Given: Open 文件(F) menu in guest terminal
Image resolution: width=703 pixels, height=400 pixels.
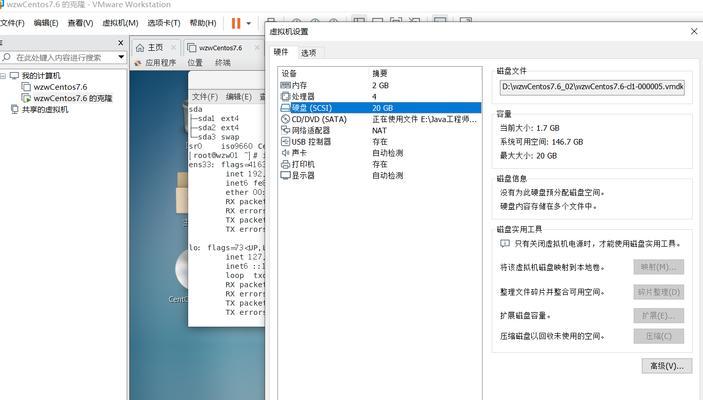Looking at the screenshot, I should 205,97.
